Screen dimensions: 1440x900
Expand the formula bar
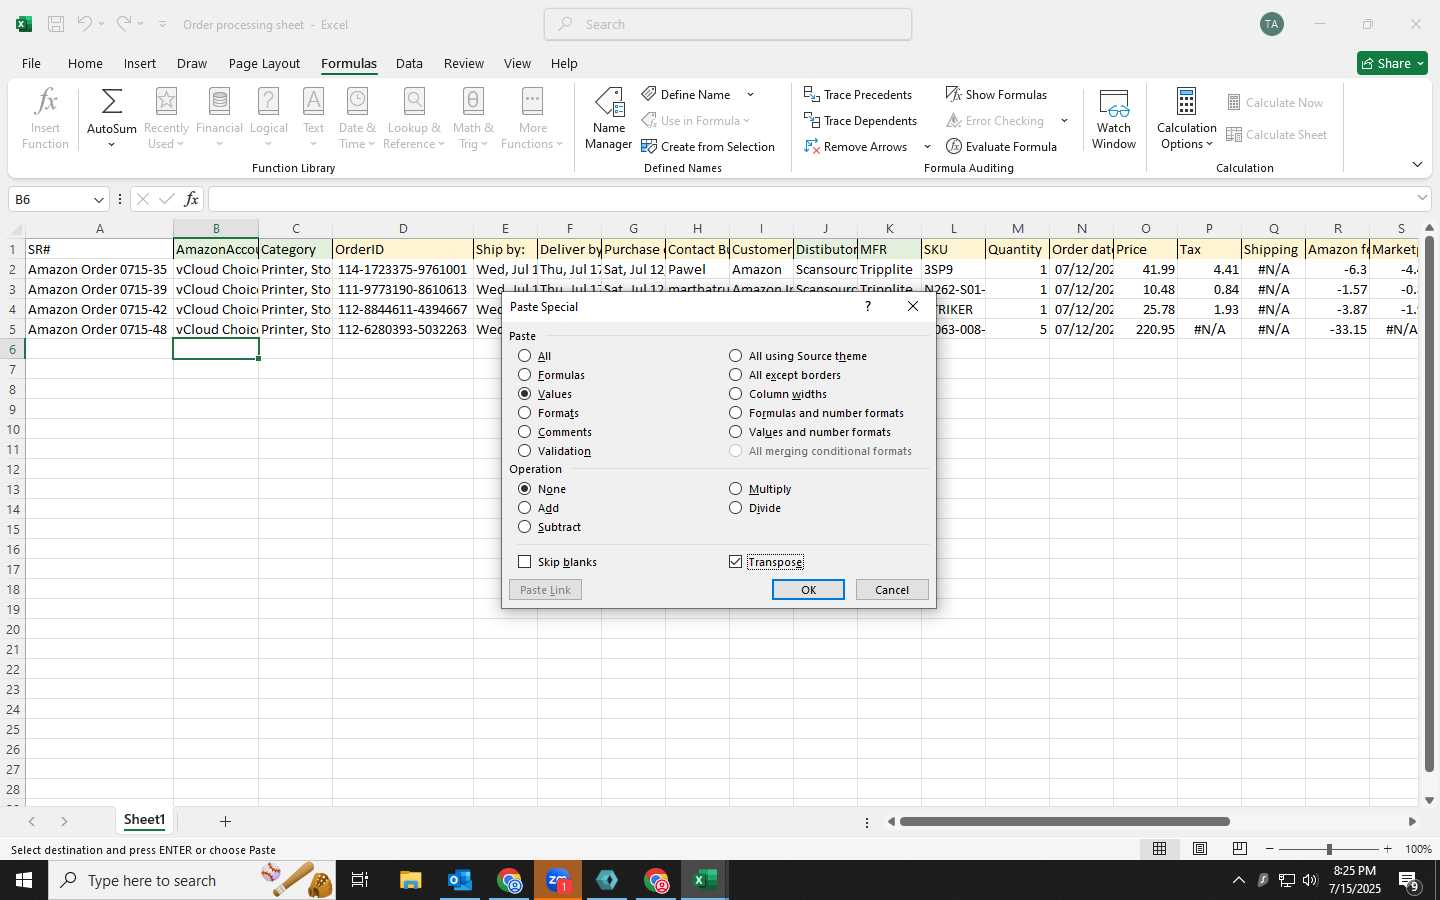[1422, 198]
